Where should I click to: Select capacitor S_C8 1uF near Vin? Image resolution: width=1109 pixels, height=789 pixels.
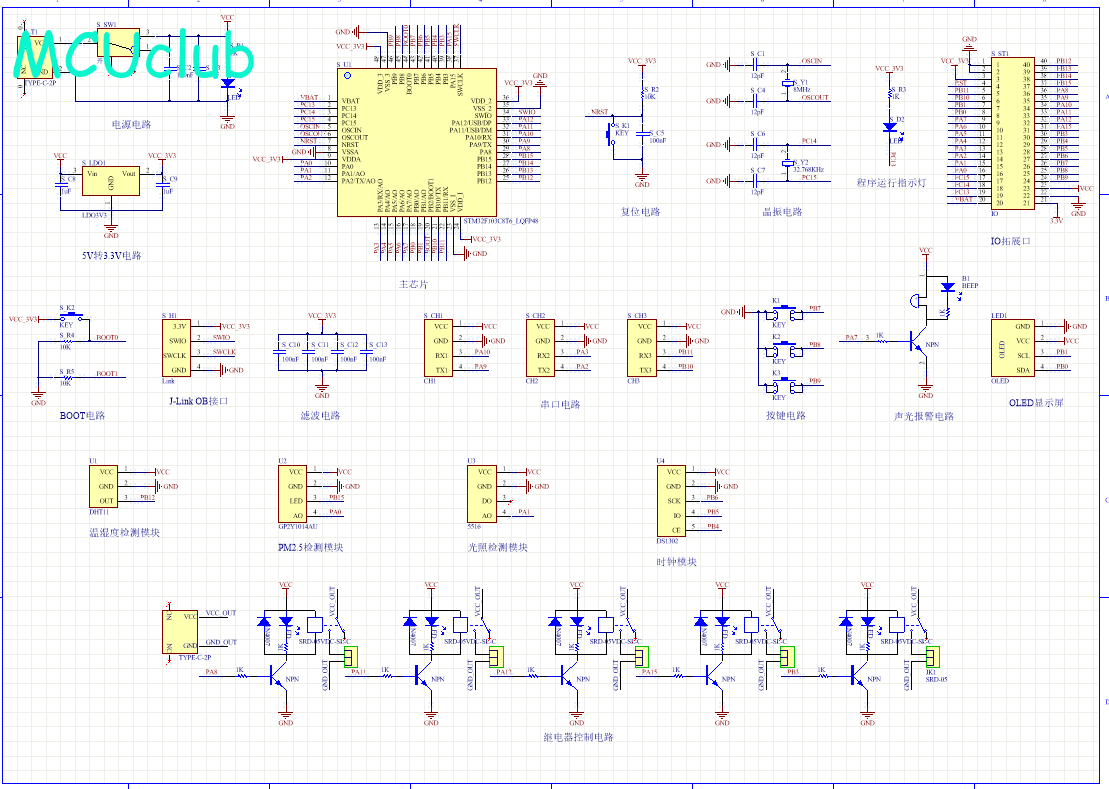click(x=60, y=185)
